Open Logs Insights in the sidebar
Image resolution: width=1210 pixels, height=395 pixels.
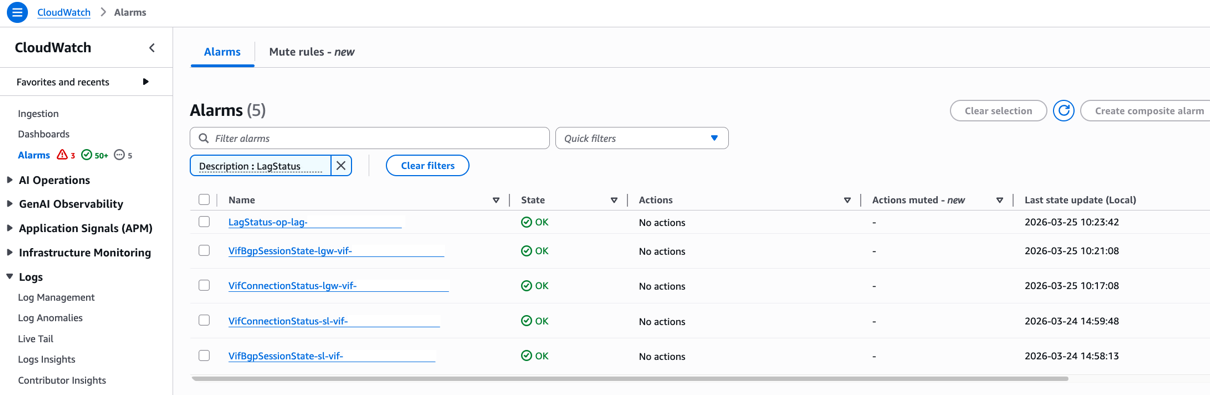pos(46,359)
